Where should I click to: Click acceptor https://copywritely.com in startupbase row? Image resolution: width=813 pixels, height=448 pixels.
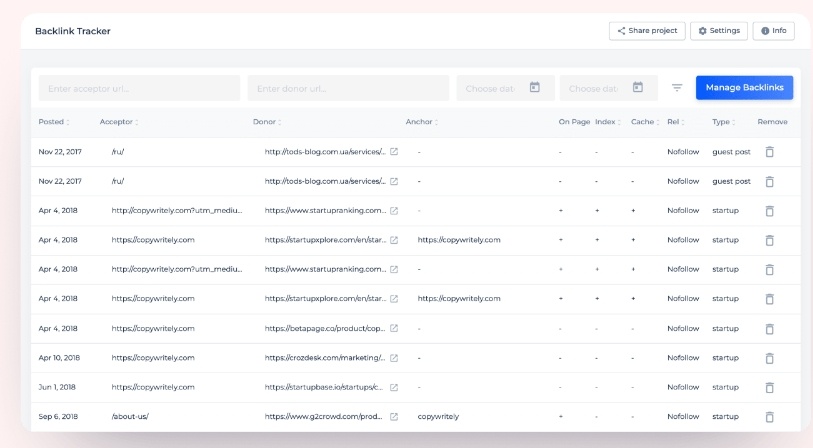pyautogui.click(x=153, y=387)
